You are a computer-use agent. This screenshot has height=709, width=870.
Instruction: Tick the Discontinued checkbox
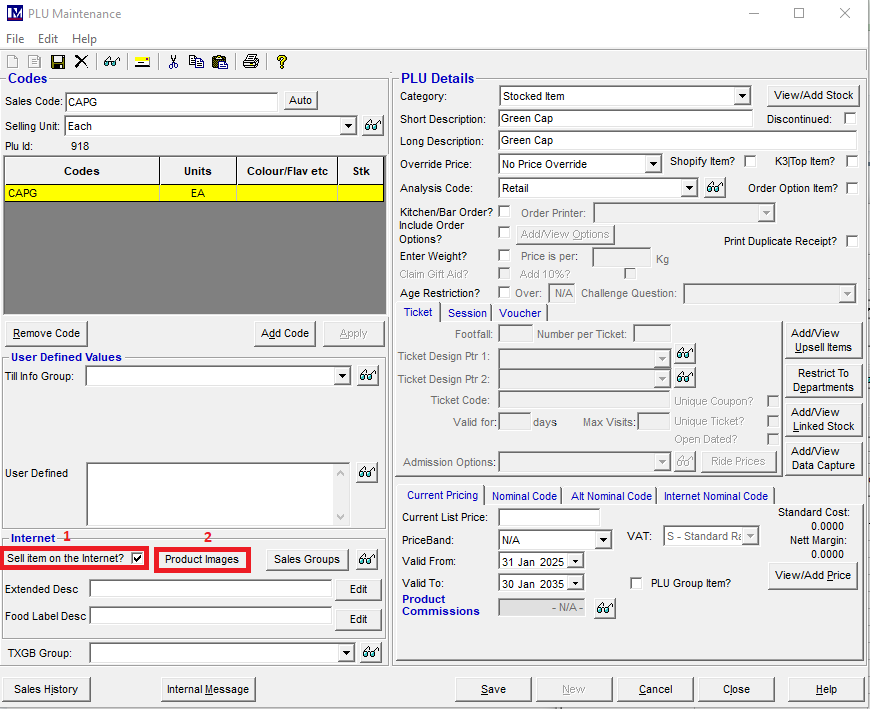[850, 119]
